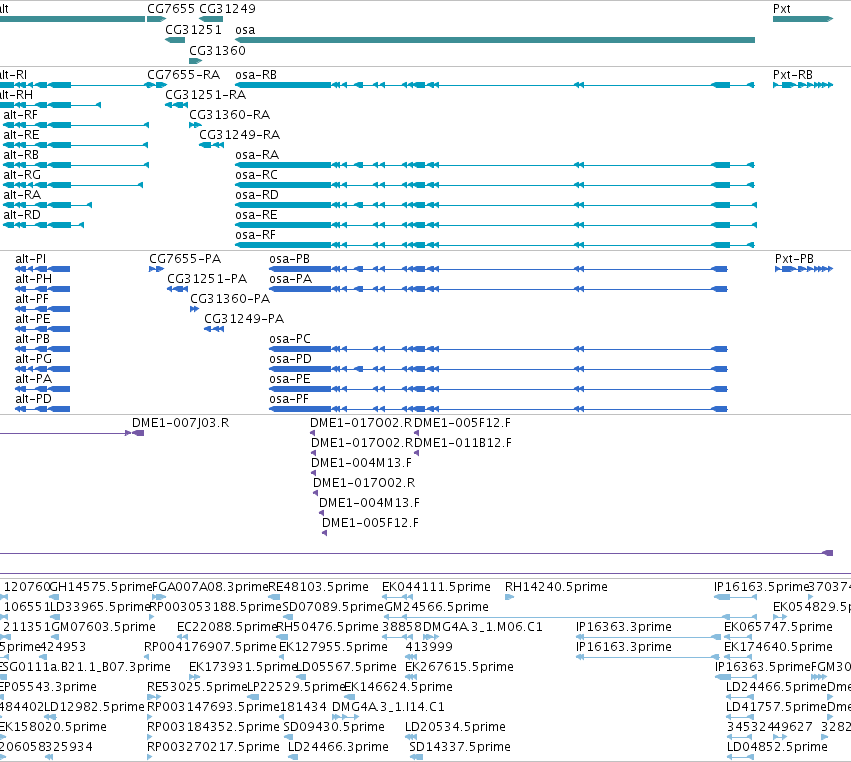
Task: Click transcript label alt-RD
Action: tap(22, 215)
